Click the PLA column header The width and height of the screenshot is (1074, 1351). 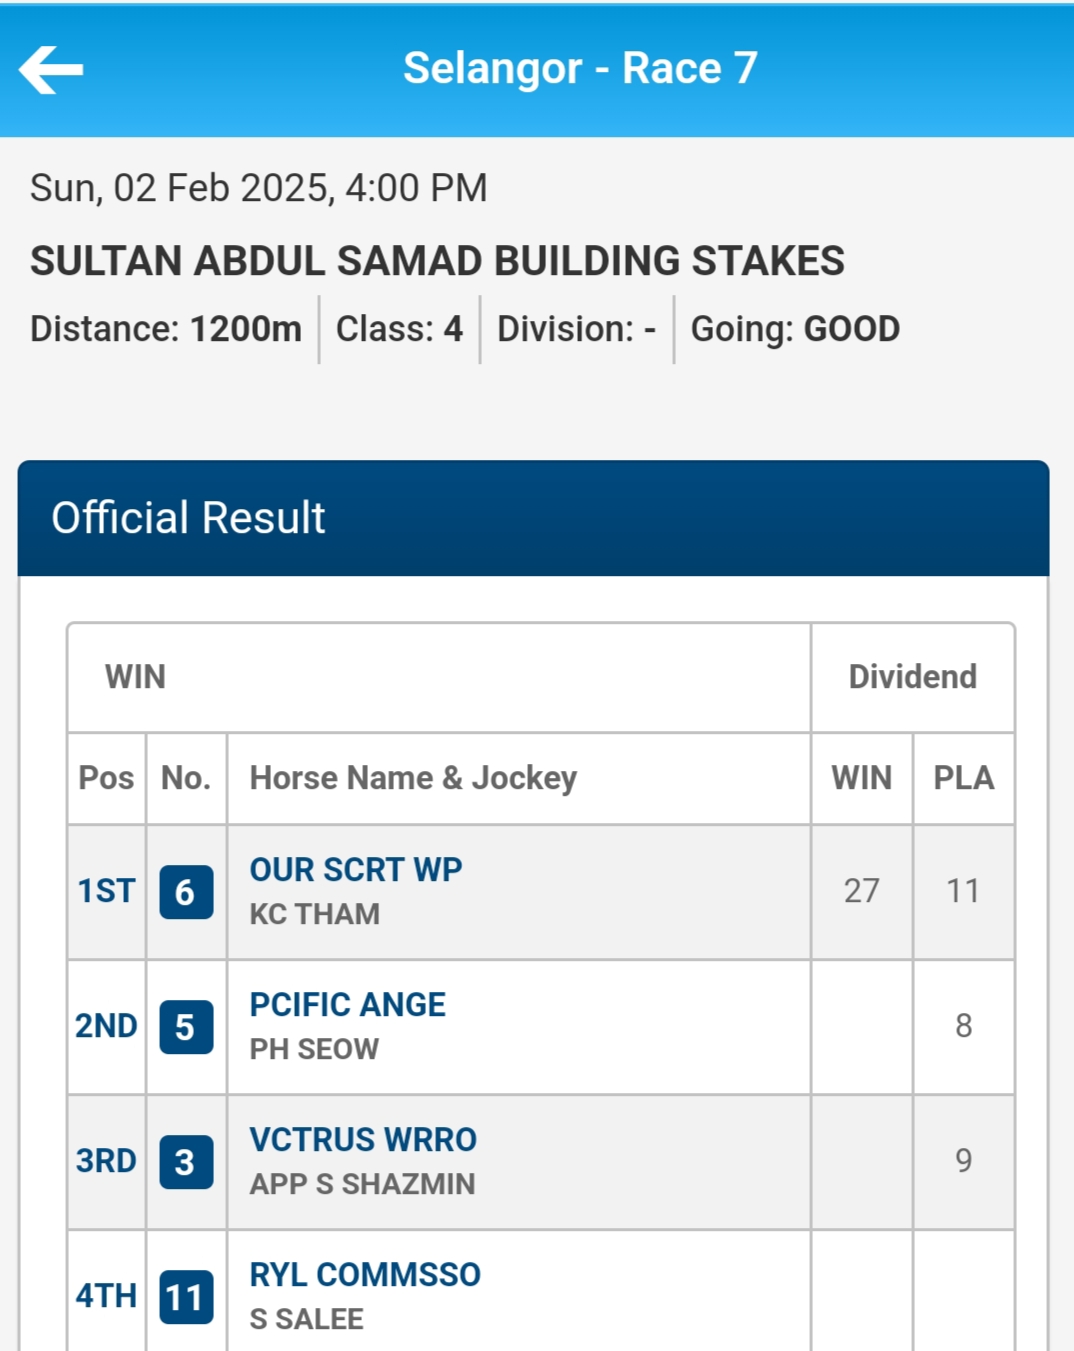pyautogui.click(x=963, y=778)
